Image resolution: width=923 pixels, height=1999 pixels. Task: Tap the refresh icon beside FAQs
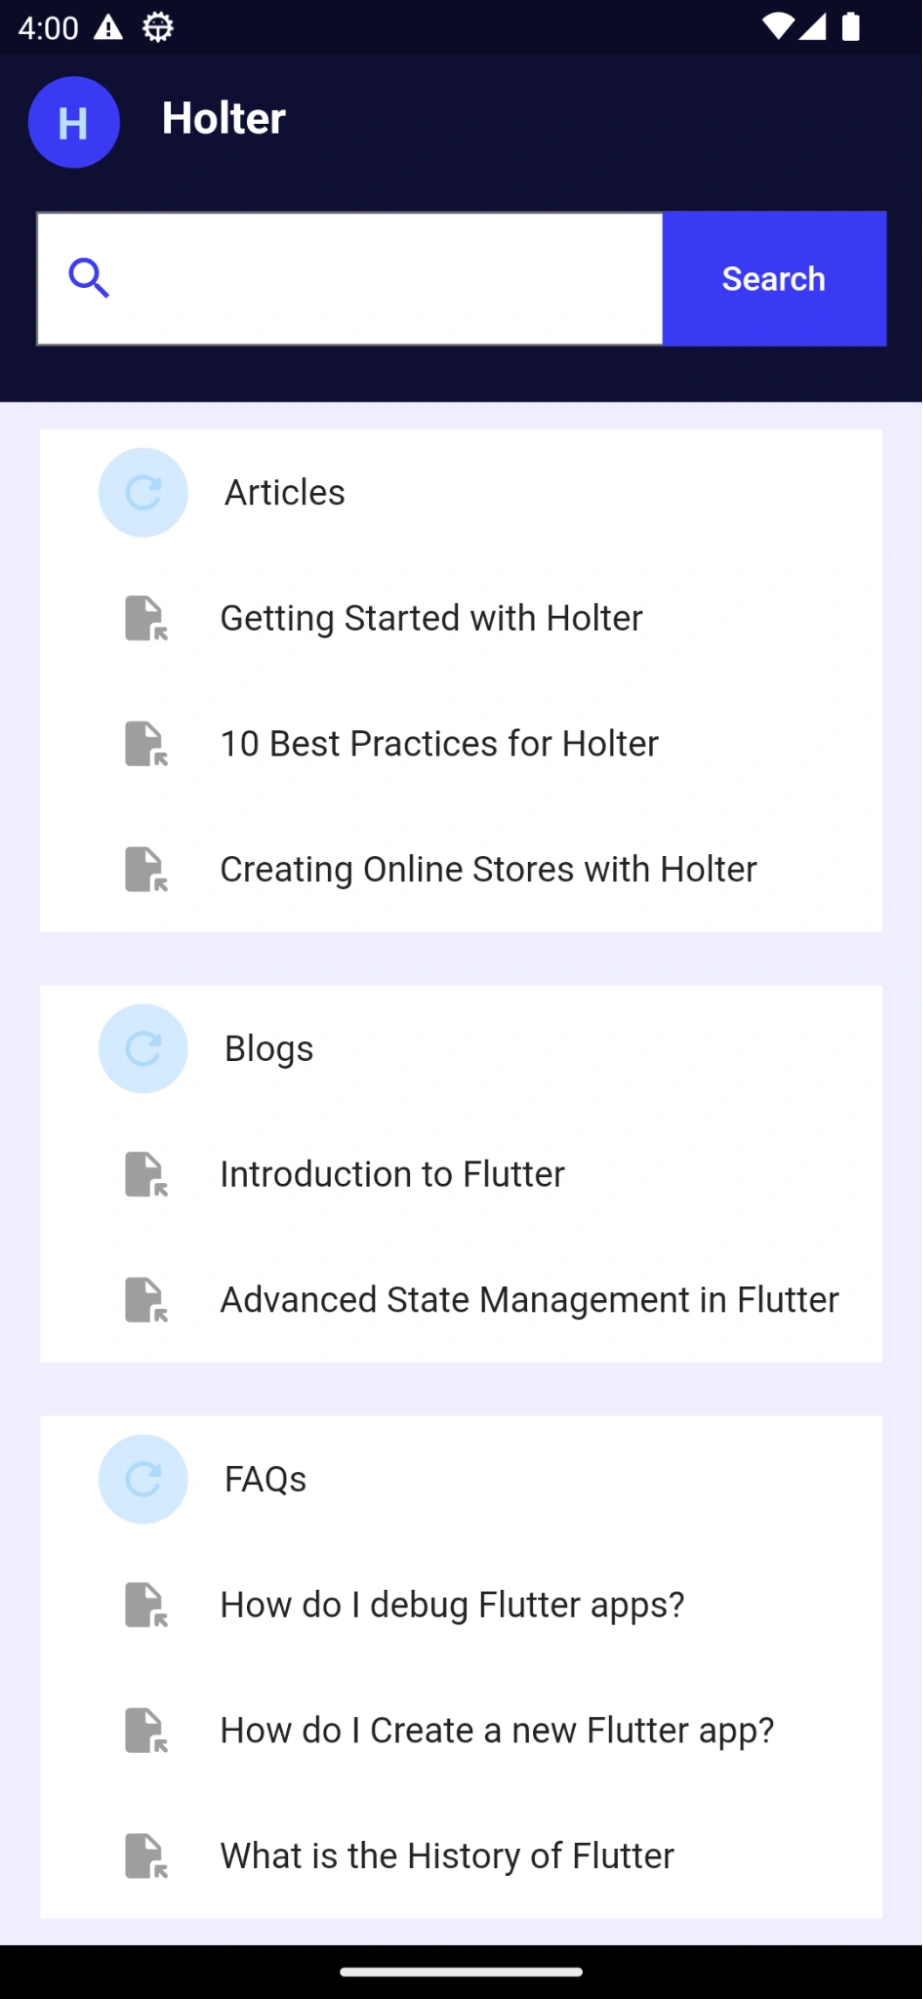coord(143,1479)
